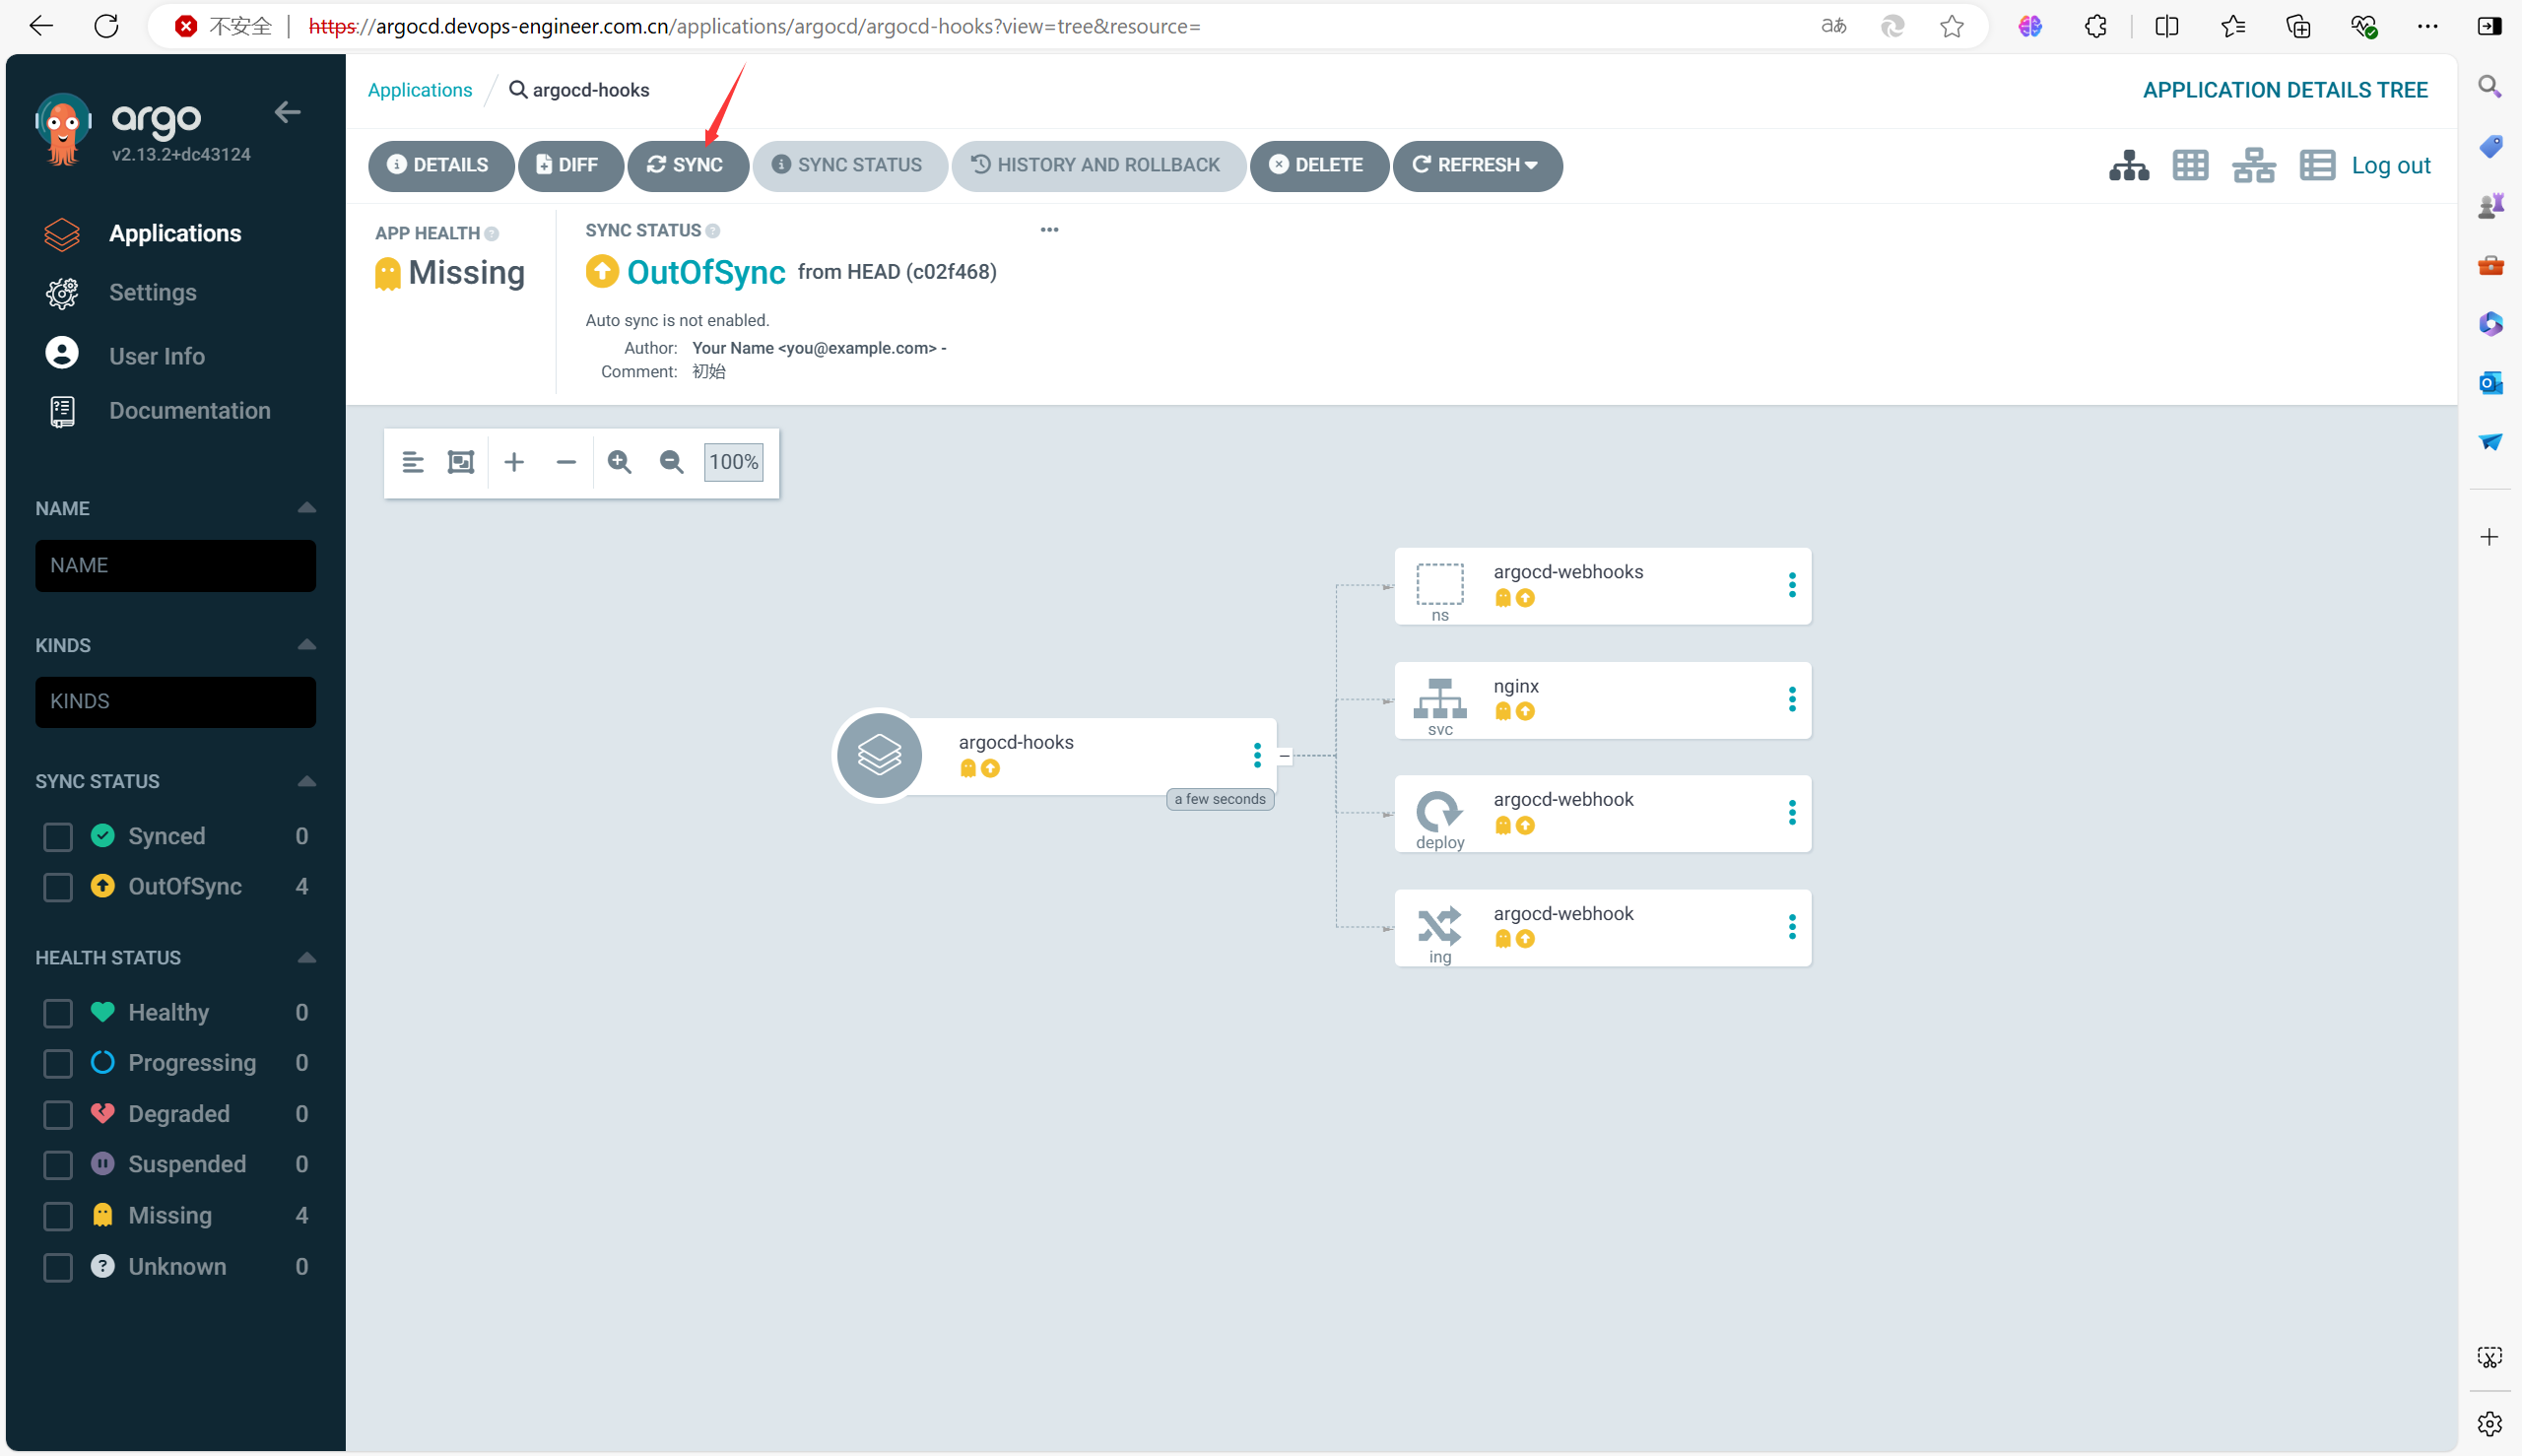The width and height of the screenshot is (2522, 1456).
Task: Check the Missing filter checkbox
Action: pos(58,1216)
